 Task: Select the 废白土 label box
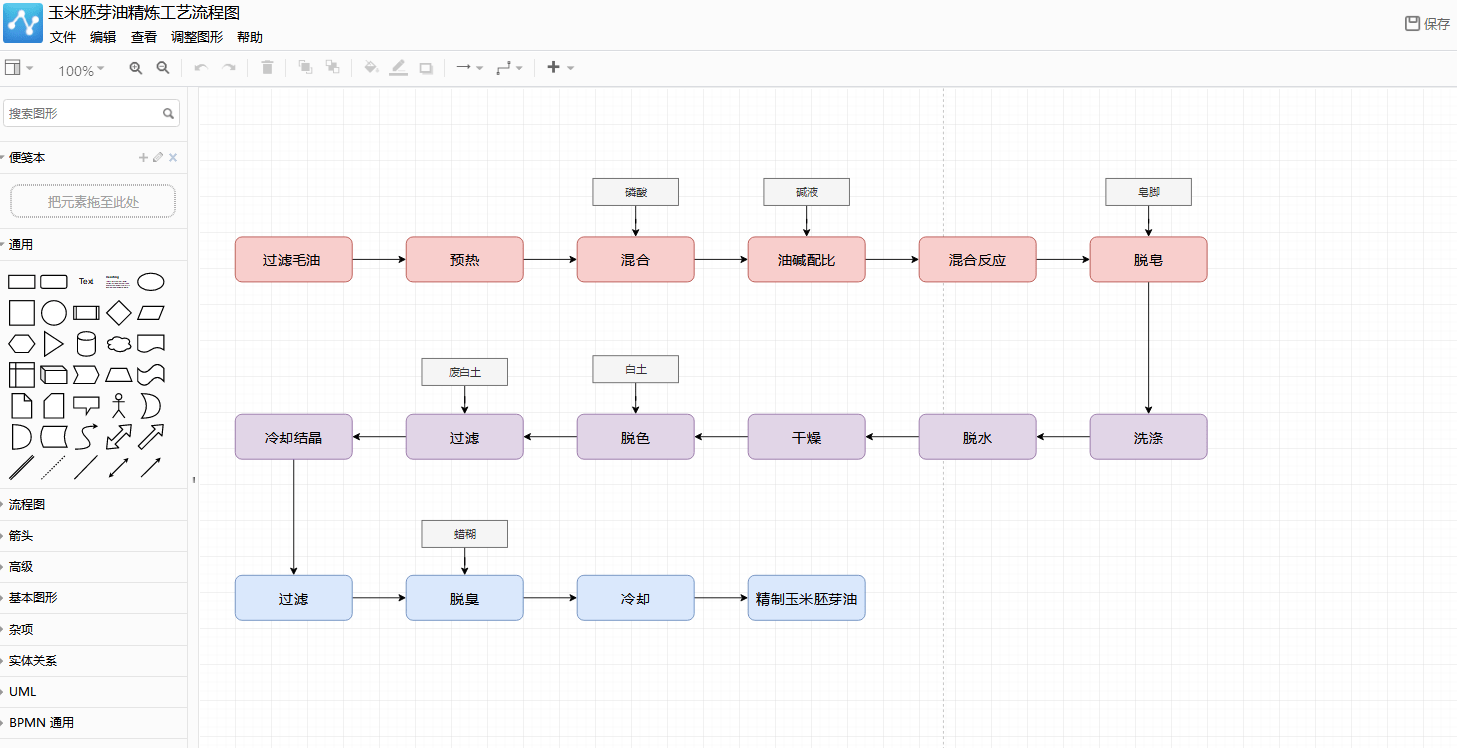pos(465,372)
